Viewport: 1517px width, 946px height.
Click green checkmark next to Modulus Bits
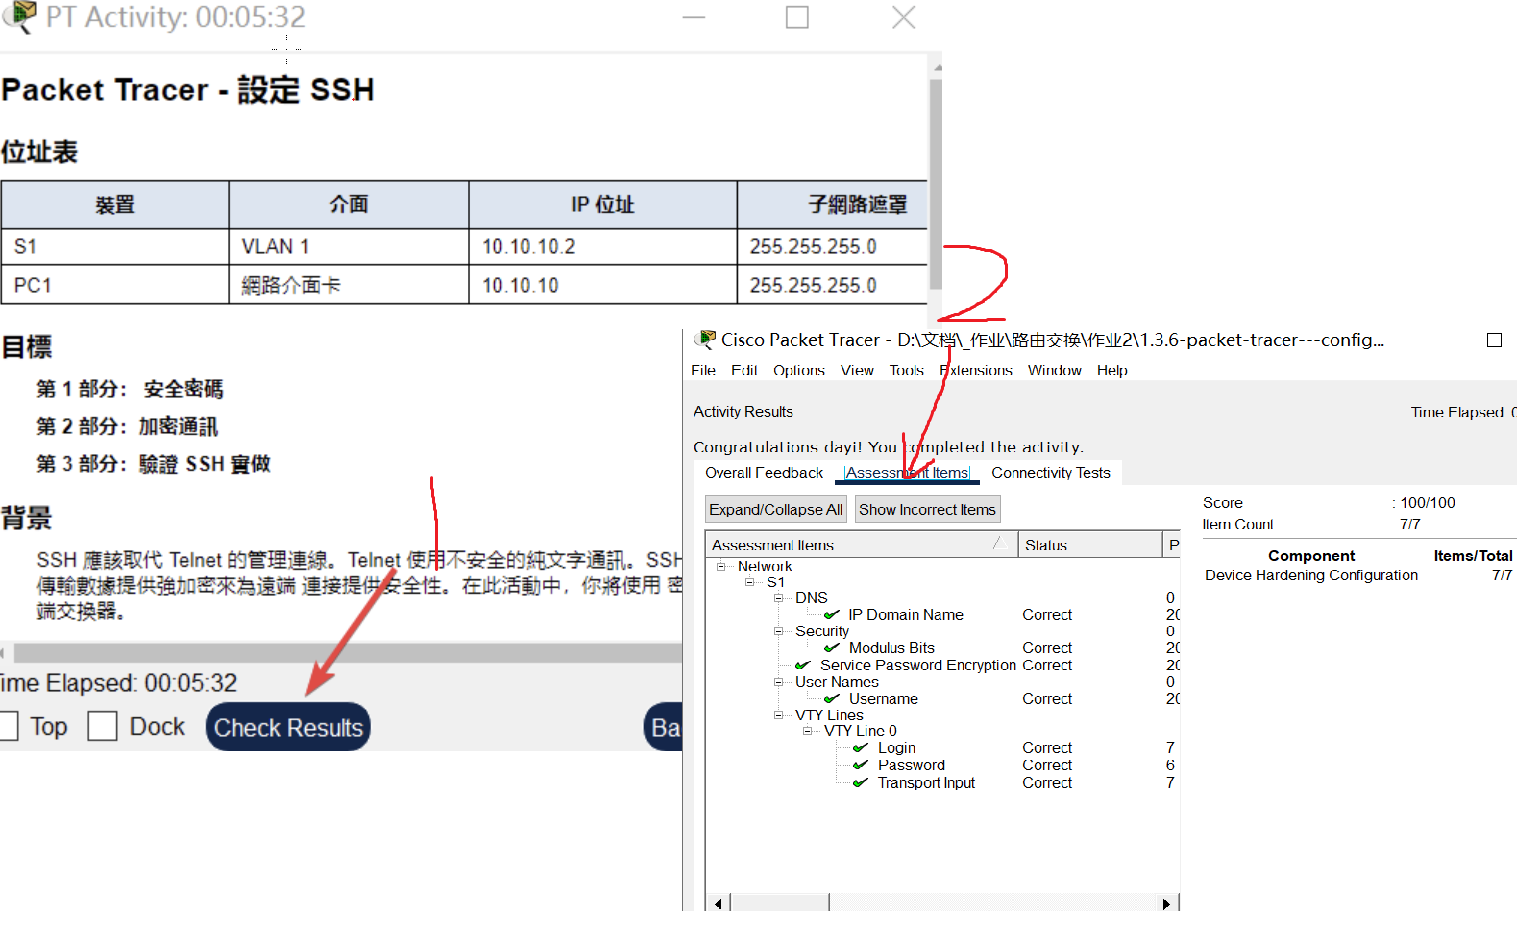pos(832,648)
